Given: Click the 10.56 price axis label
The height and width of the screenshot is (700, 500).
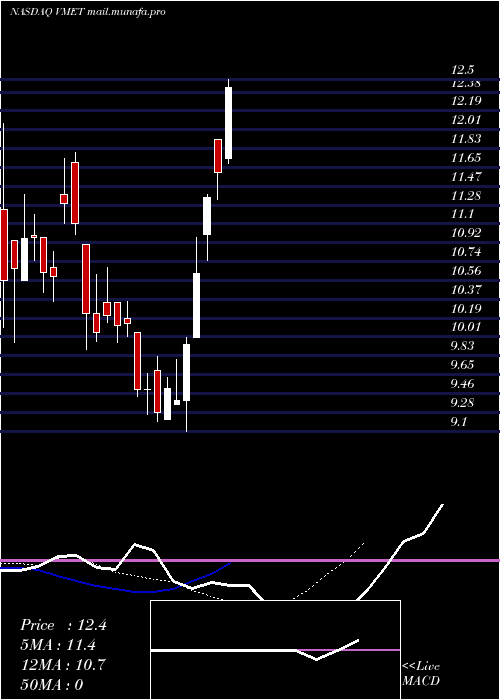Looking at the screenshot, I should point(466,271).
